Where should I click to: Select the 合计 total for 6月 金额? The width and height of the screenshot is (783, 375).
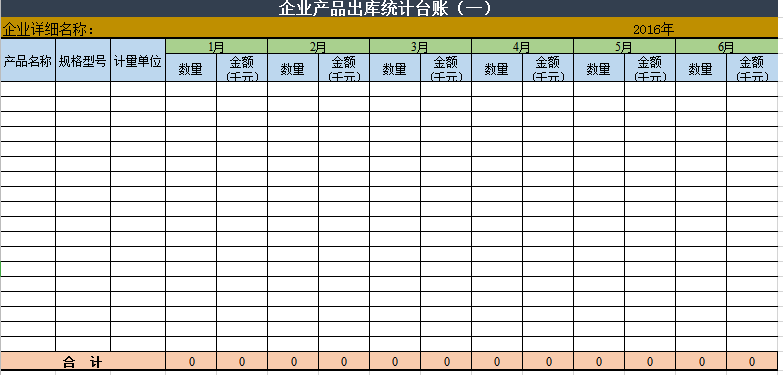(752, 362)
